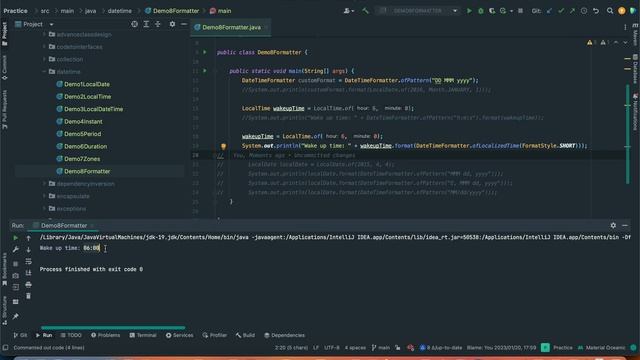Open Search Everywhere magnifier icon
The width and height of the screenshot is (640, 360).
point(610,11)
